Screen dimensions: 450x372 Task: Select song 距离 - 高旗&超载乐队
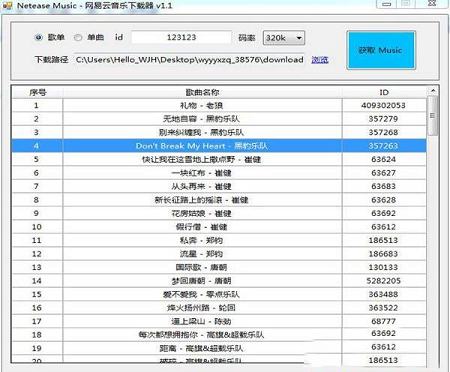tap(202, 348)
